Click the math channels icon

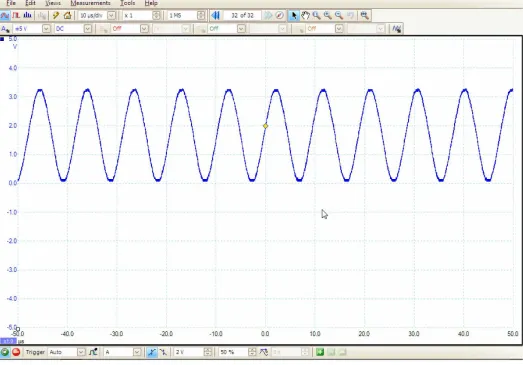[x=397, y=29]
